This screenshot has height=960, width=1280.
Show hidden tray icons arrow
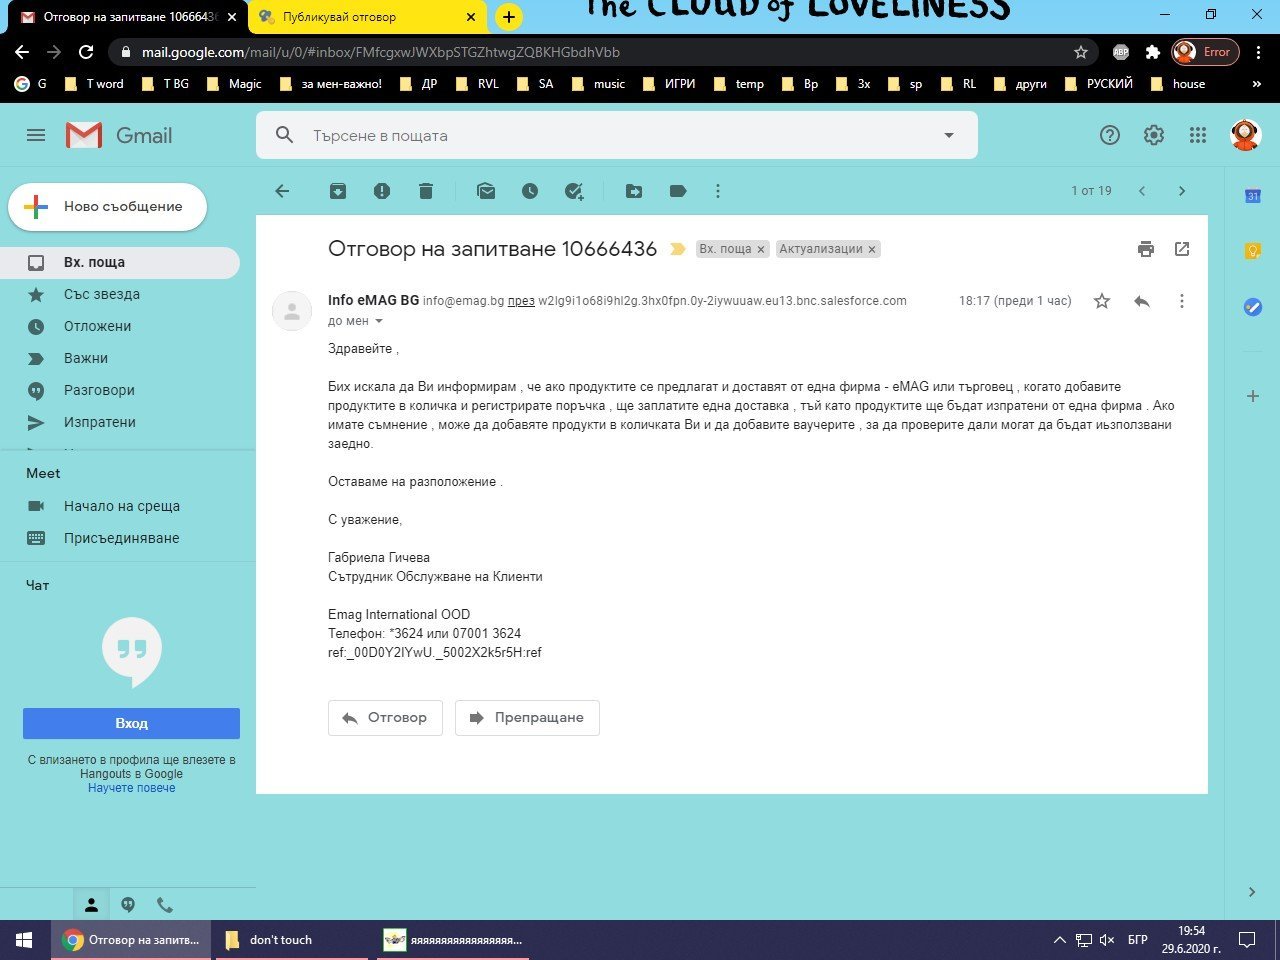tap(1060, 940)
